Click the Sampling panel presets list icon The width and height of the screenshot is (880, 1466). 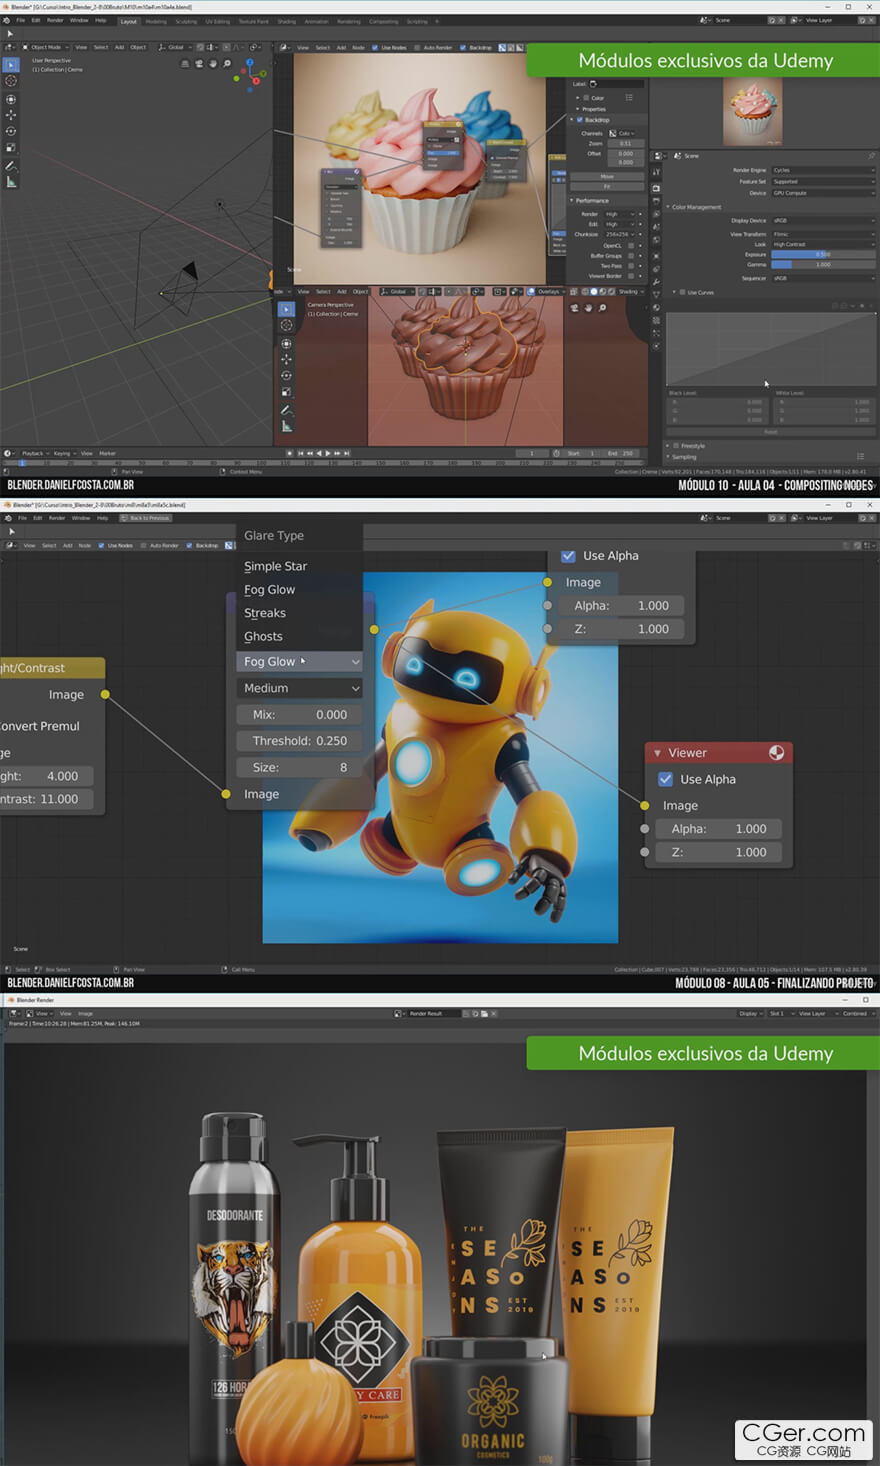coord(861,457)
